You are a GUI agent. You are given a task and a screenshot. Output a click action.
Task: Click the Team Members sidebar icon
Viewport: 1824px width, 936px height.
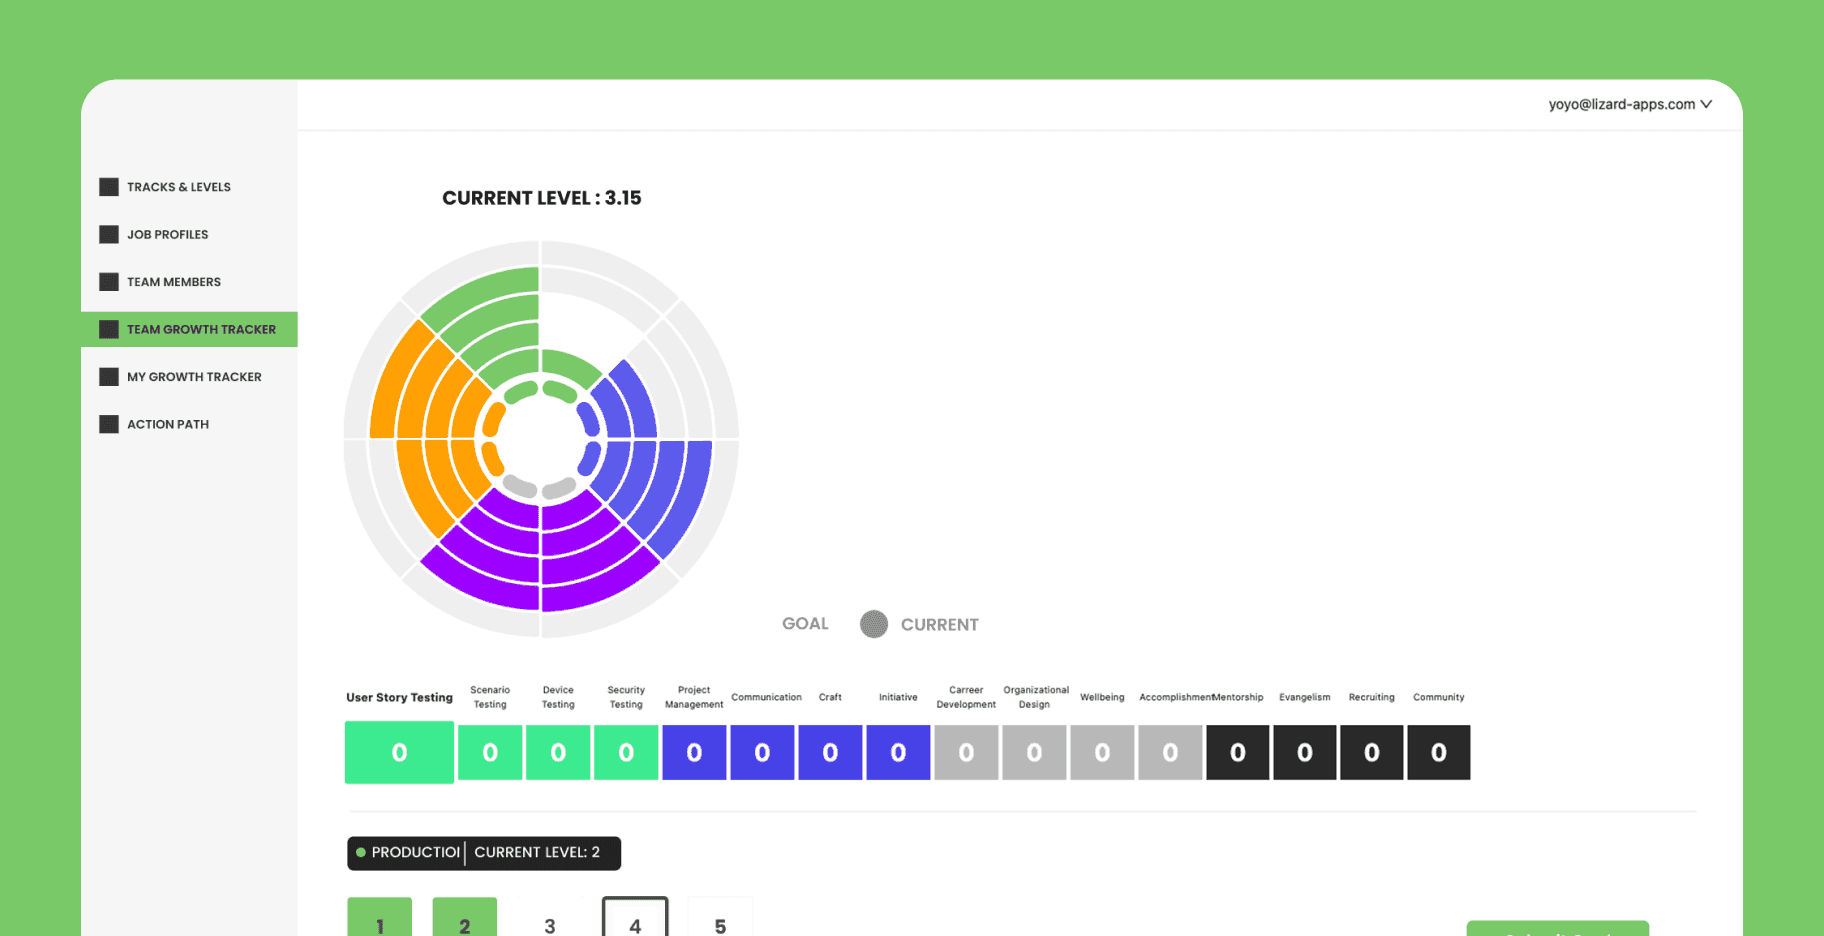pos(109,282)
